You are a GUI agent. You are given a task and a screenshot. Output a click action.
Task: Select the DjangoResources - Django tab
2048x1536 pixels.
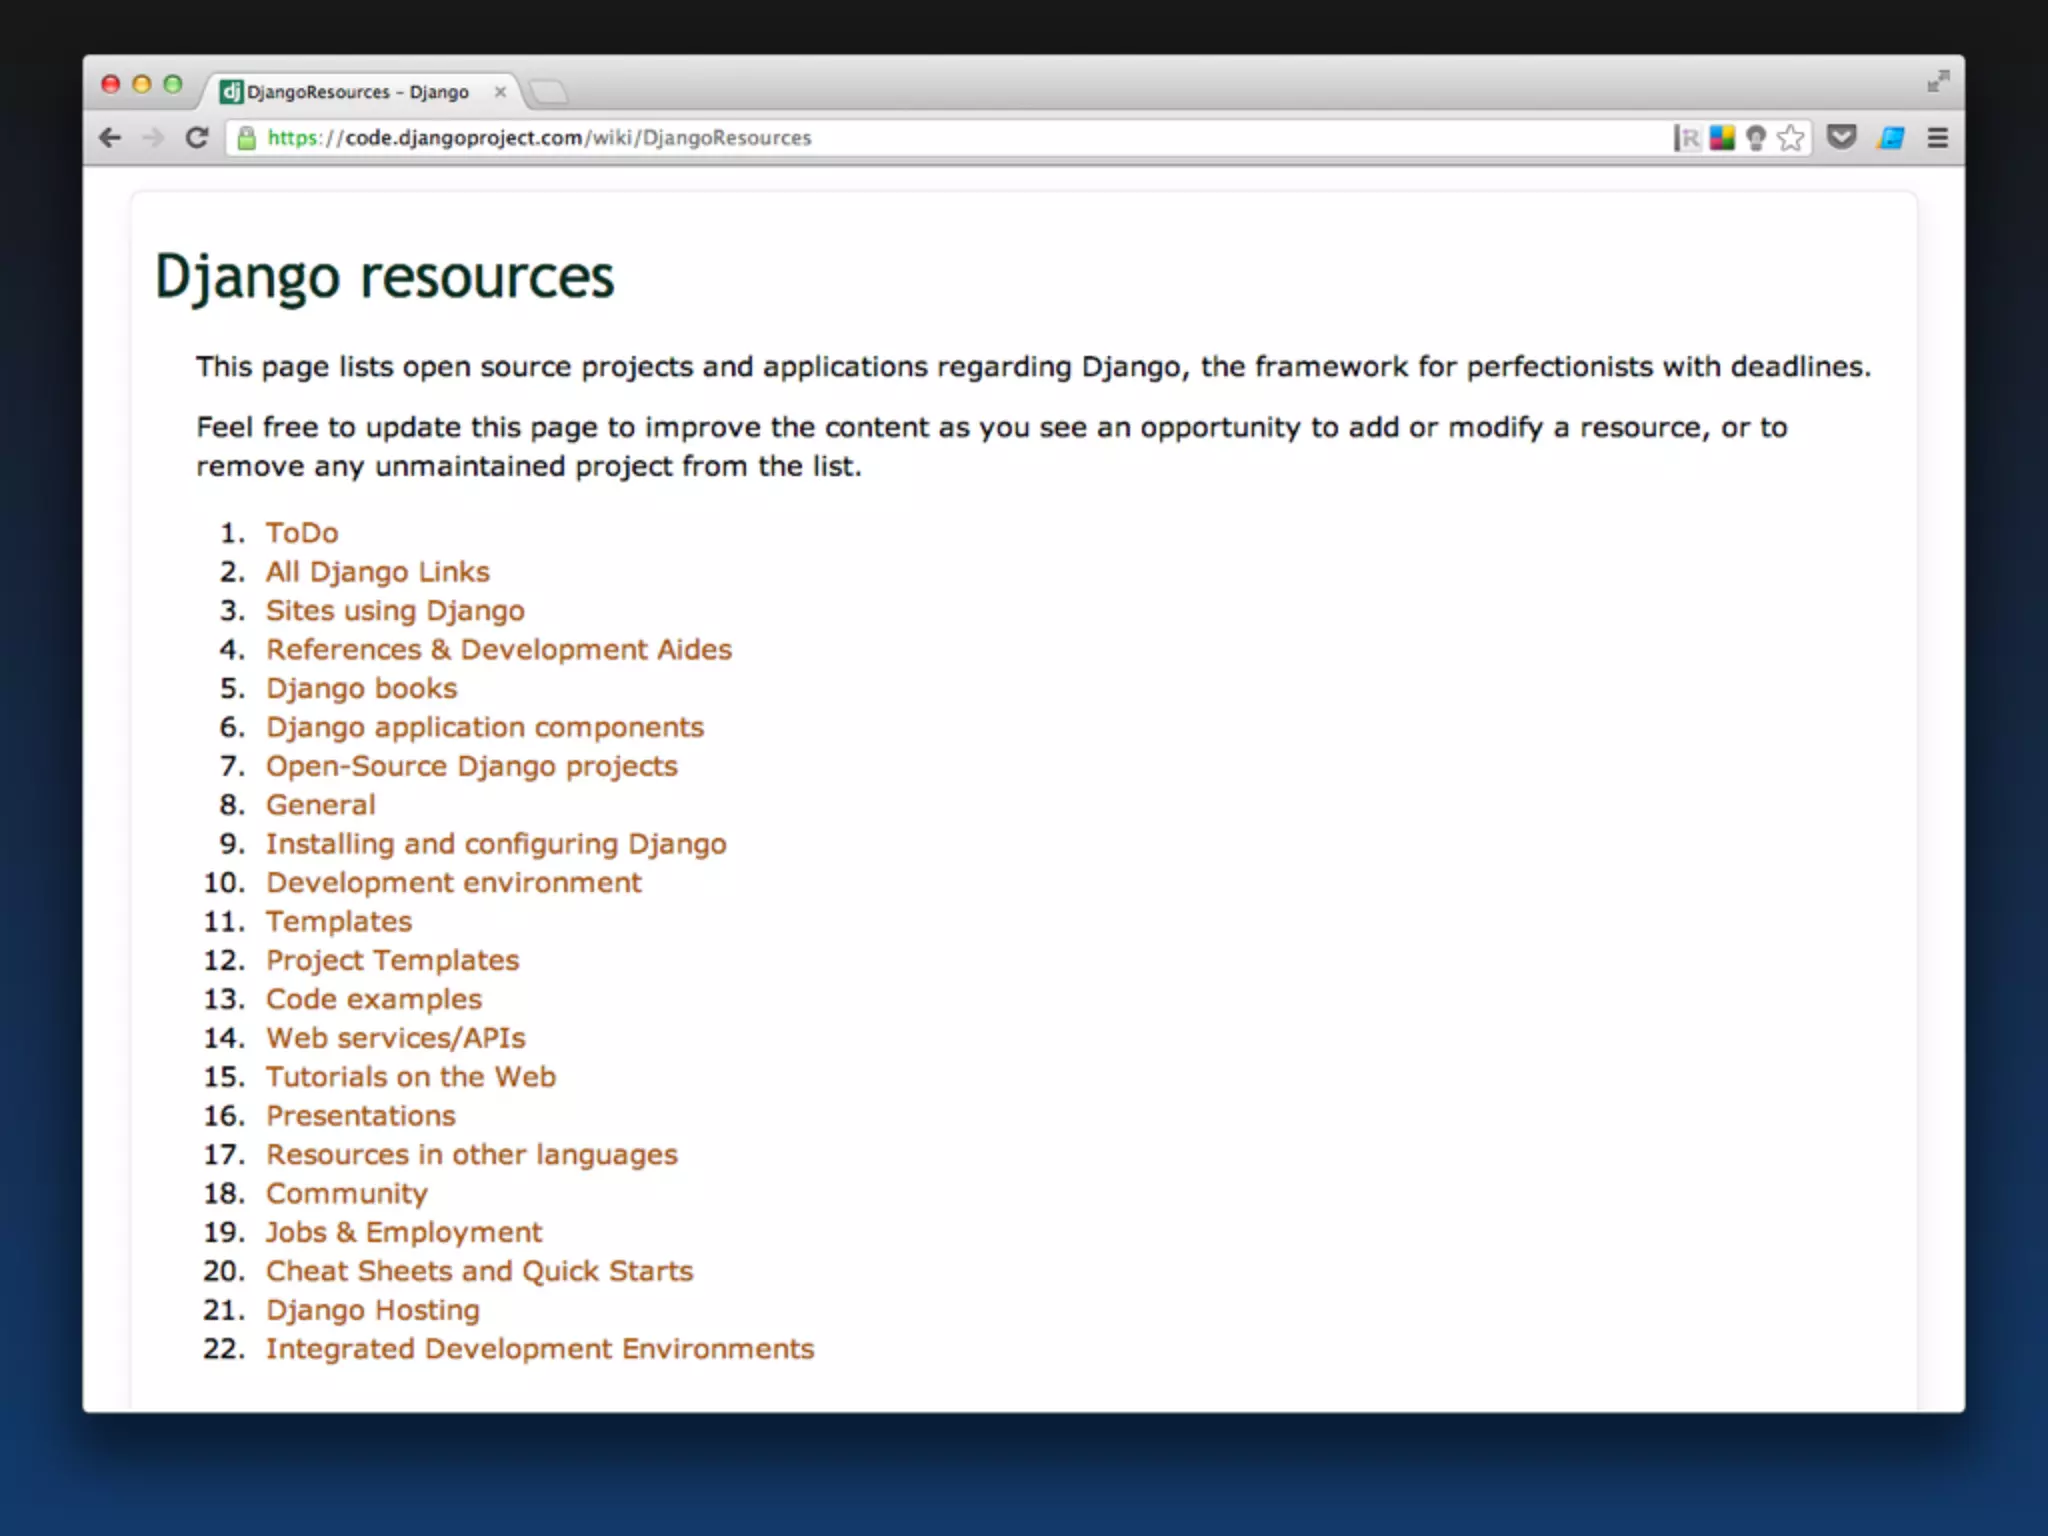point(357,92)
